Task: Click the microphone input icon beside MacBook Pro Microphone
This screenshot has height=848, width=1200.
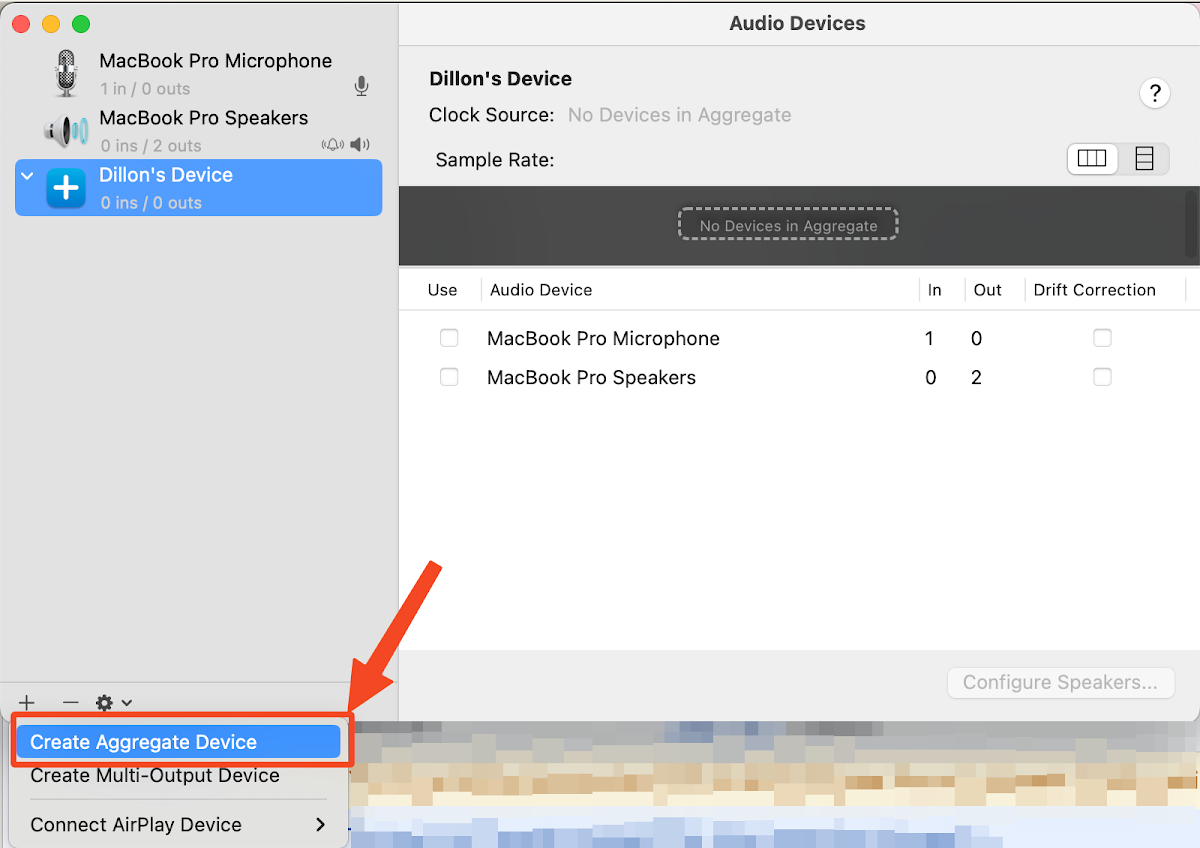Action: (361, 86)
